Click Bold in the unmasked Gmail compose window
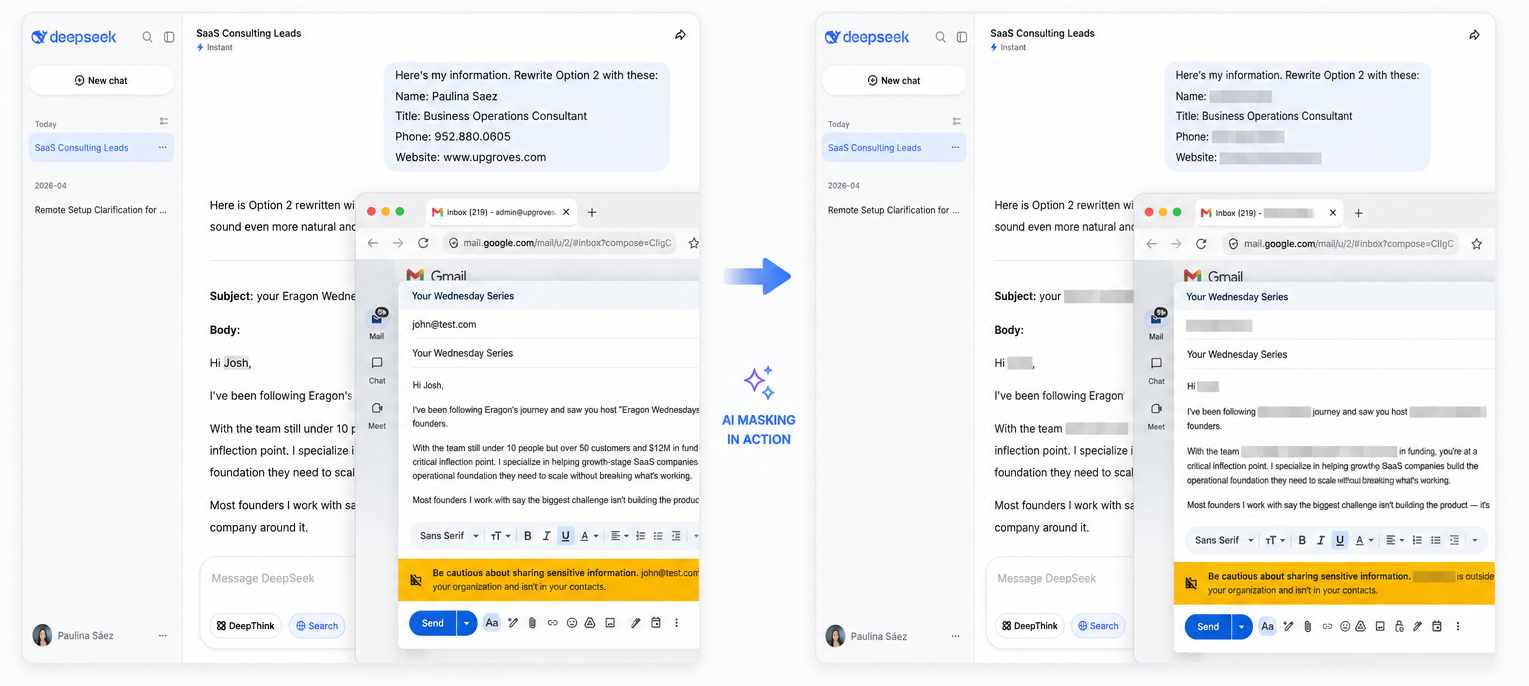 [527, 536]
